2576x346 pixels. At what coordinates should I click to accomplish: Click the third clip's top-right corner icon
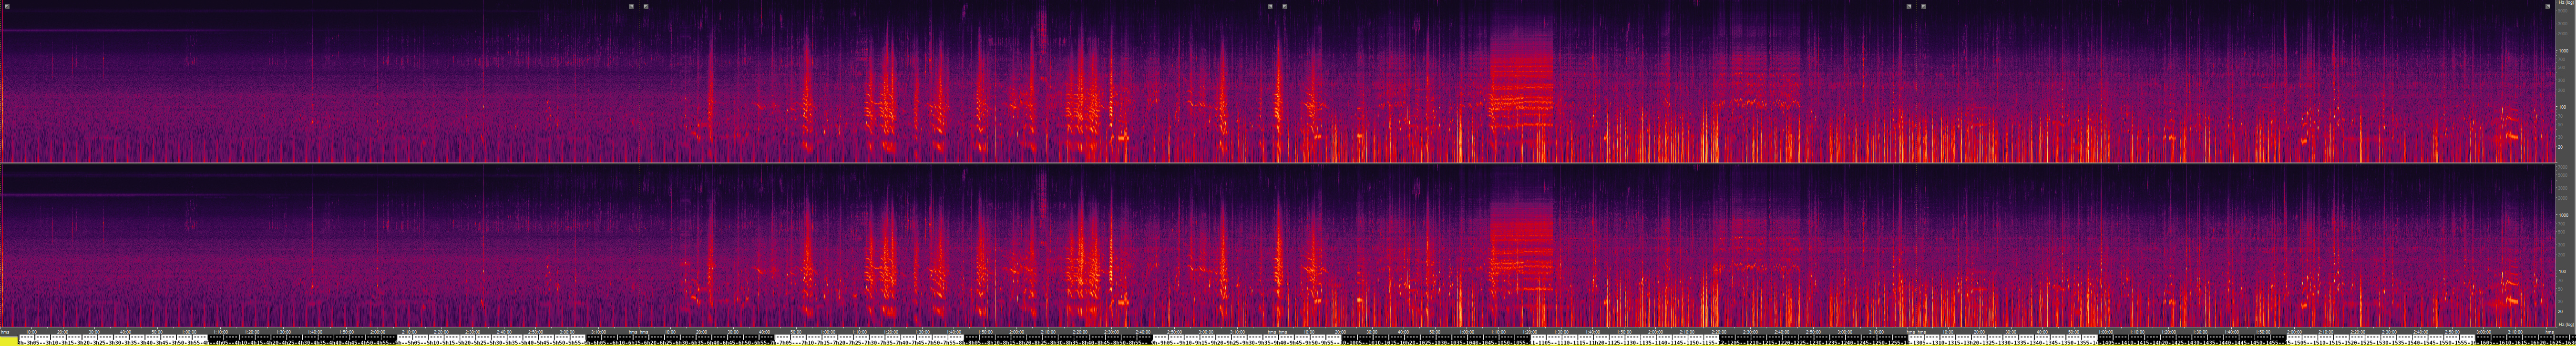coord(1908,6)
